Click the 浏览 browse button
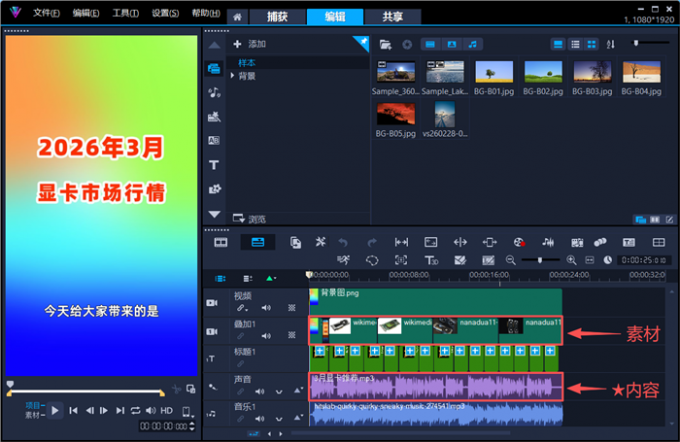The image size is (680, 442). 250,219
